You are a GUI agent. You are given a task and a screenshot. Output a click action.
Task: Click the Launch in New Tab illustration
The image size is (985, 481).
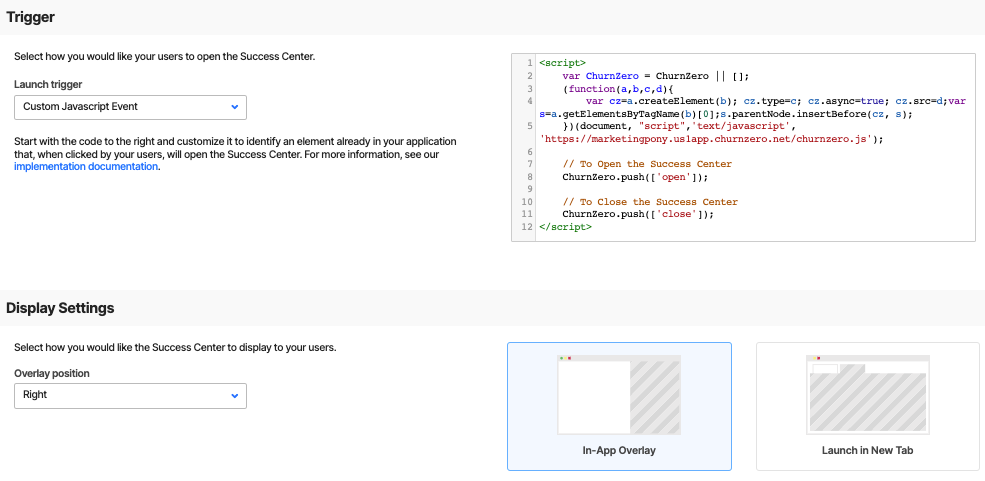(x=868, y=394)
